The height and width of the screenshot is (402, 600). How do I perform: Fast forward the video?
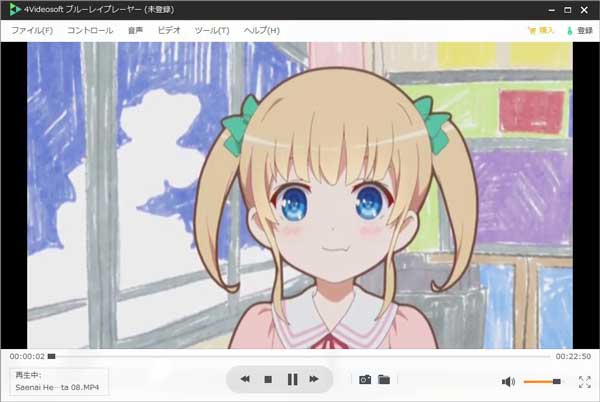tap(314, 379)
